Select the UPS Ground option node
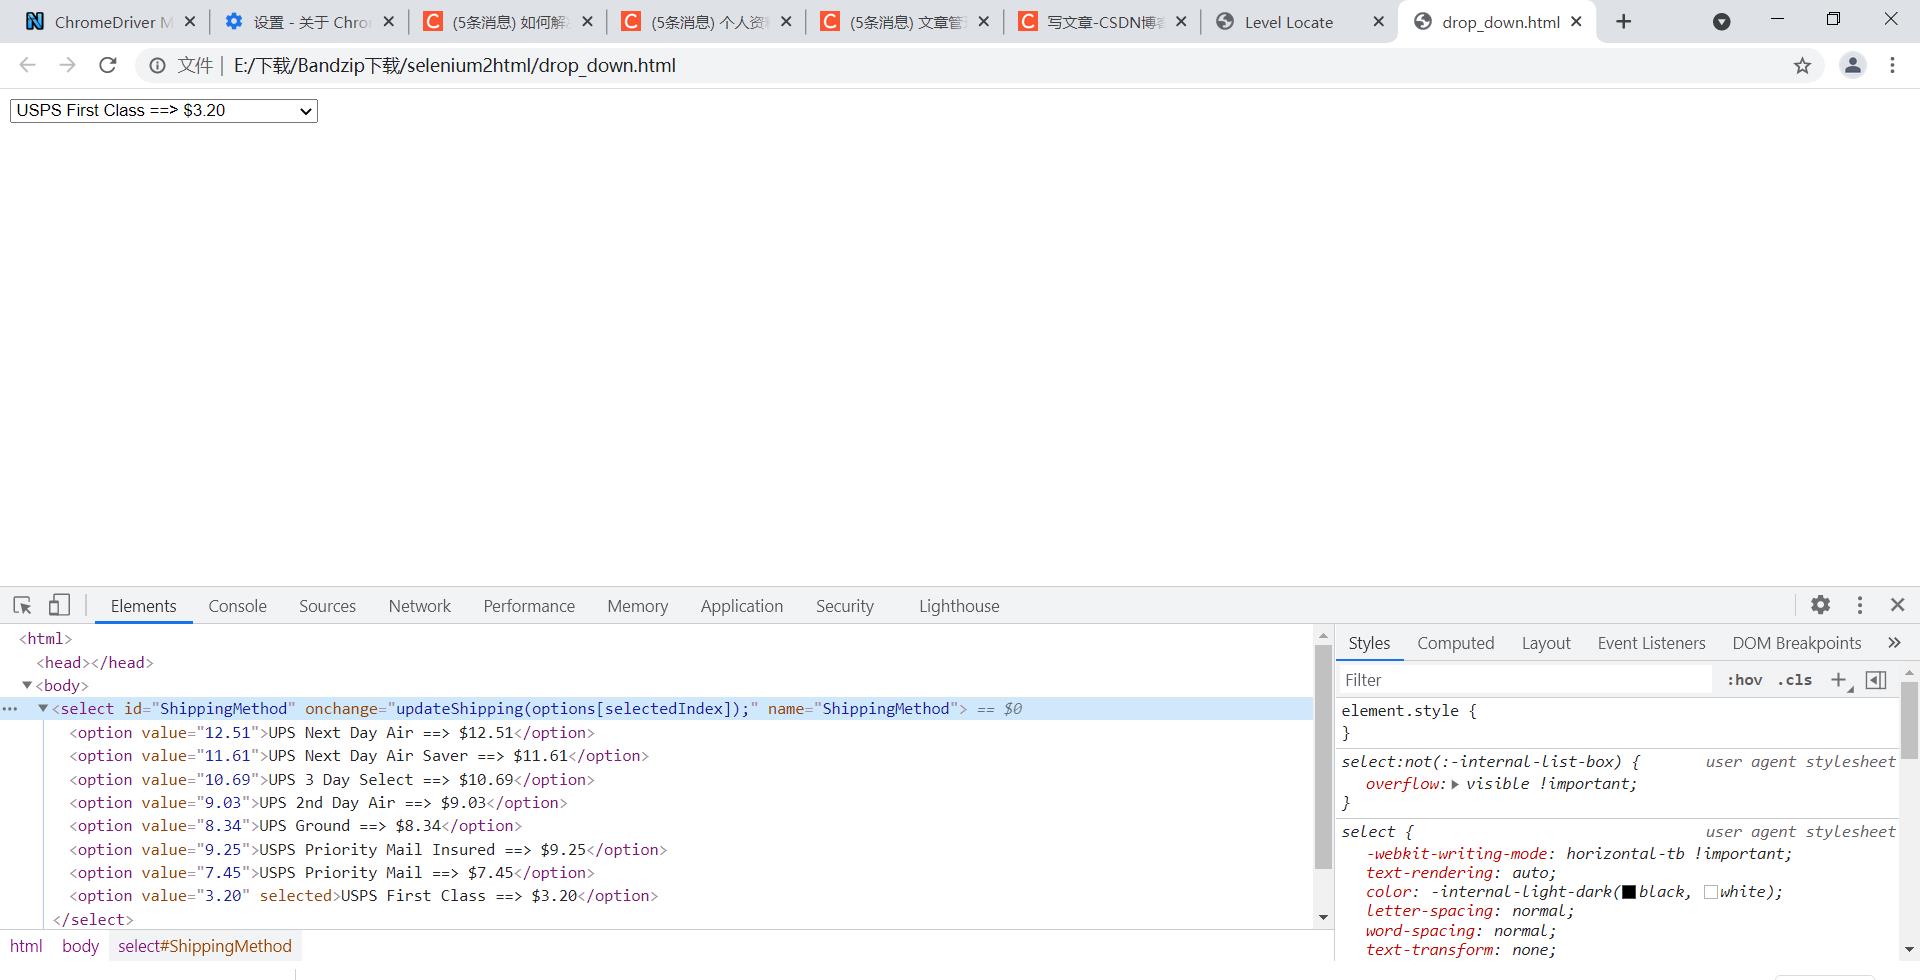This screenshot has width=1920, height=980. [296, 826]
